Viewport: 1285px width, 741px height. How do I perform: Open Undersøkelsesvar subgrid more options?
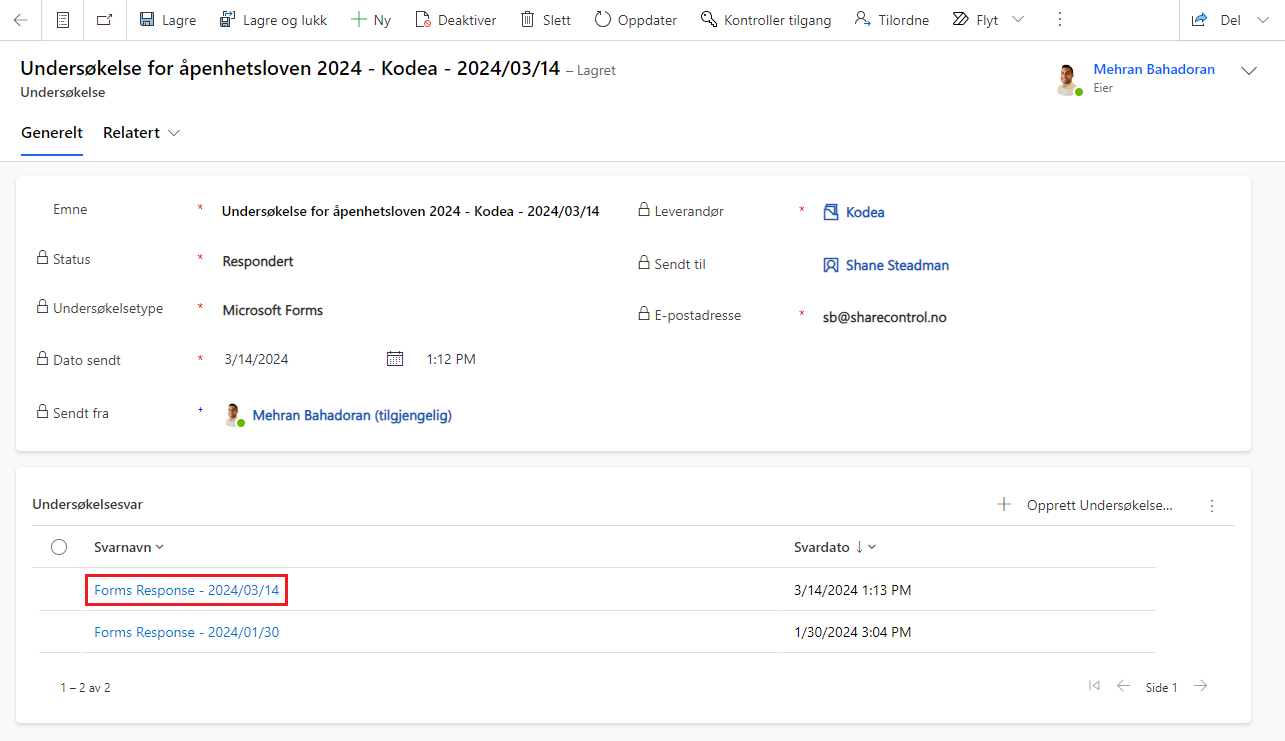pos(1212,506)
